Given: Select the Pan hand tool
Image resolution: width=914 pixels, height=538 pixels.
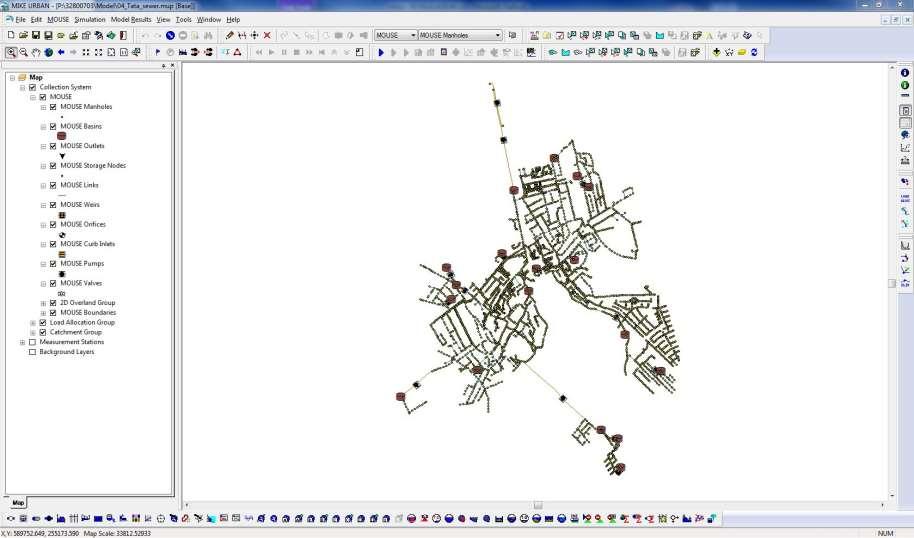Looking at the screenshot, I should [36, 52].
